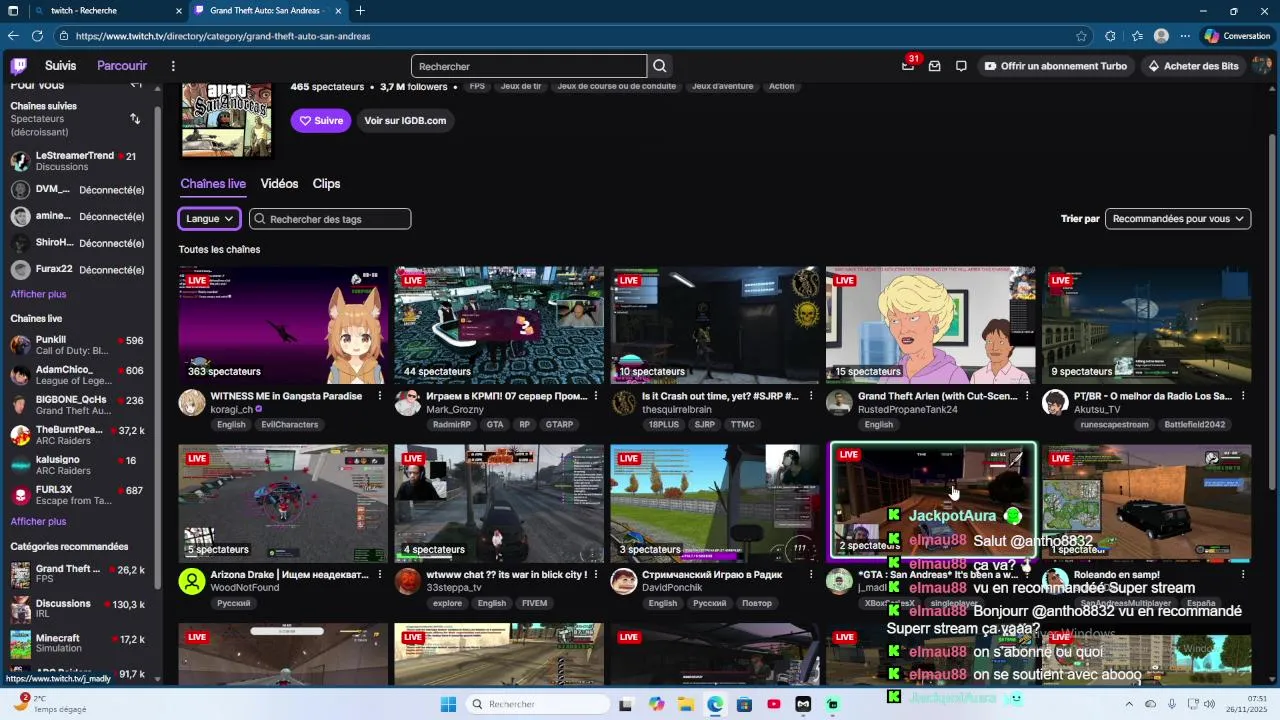Open options menu for WoodNotFound stream
The height and width of the screenshot is (720, 1280).
[x=380, y=575]
